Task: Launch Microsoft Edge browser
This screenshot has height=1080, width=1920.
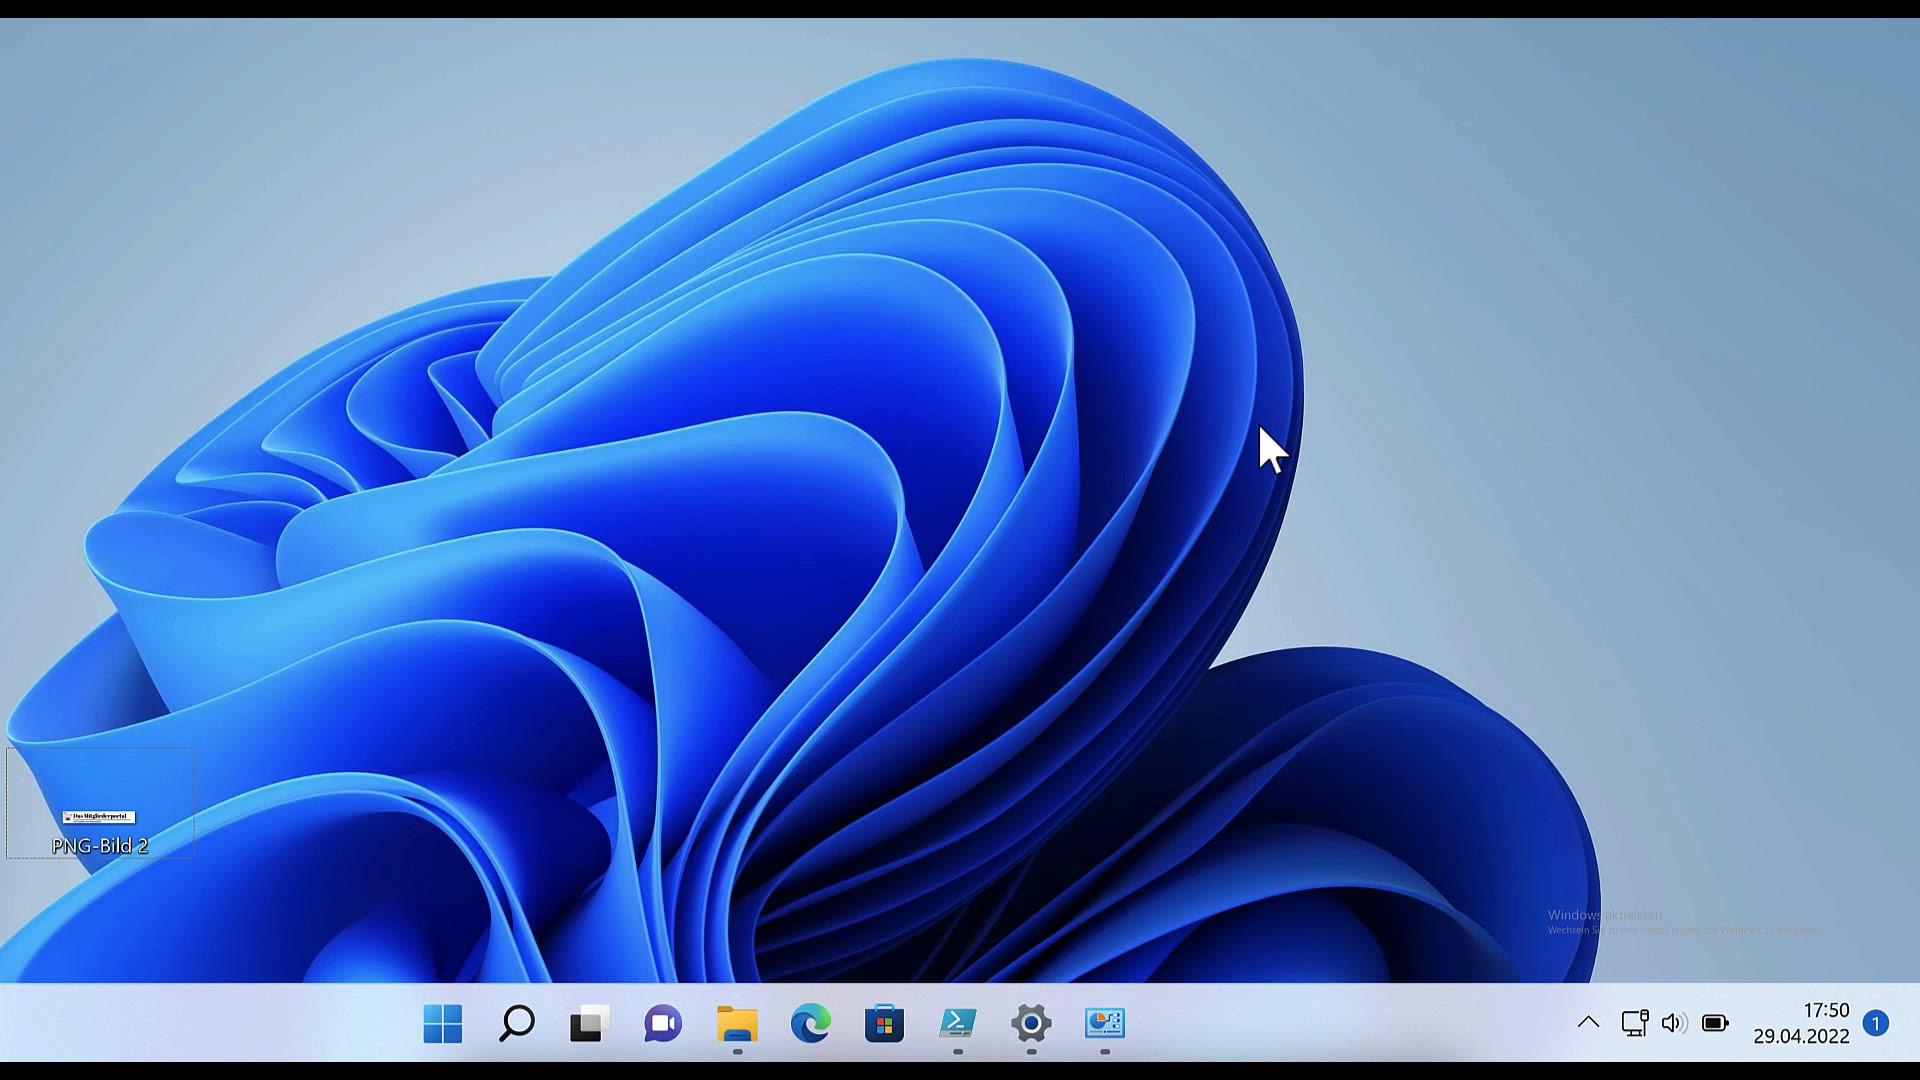Action: coord(811,1023)
